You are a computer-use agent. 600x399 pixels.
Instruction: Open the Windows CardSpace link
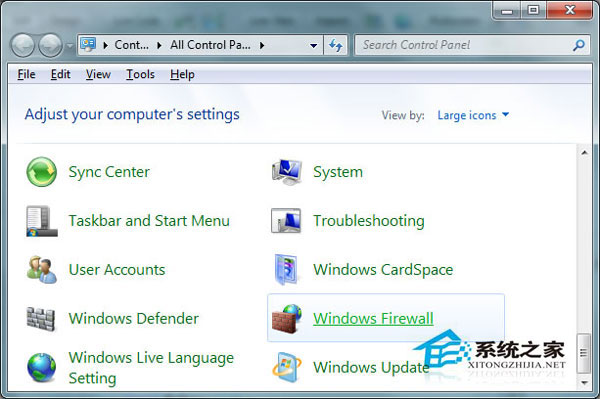383,270
